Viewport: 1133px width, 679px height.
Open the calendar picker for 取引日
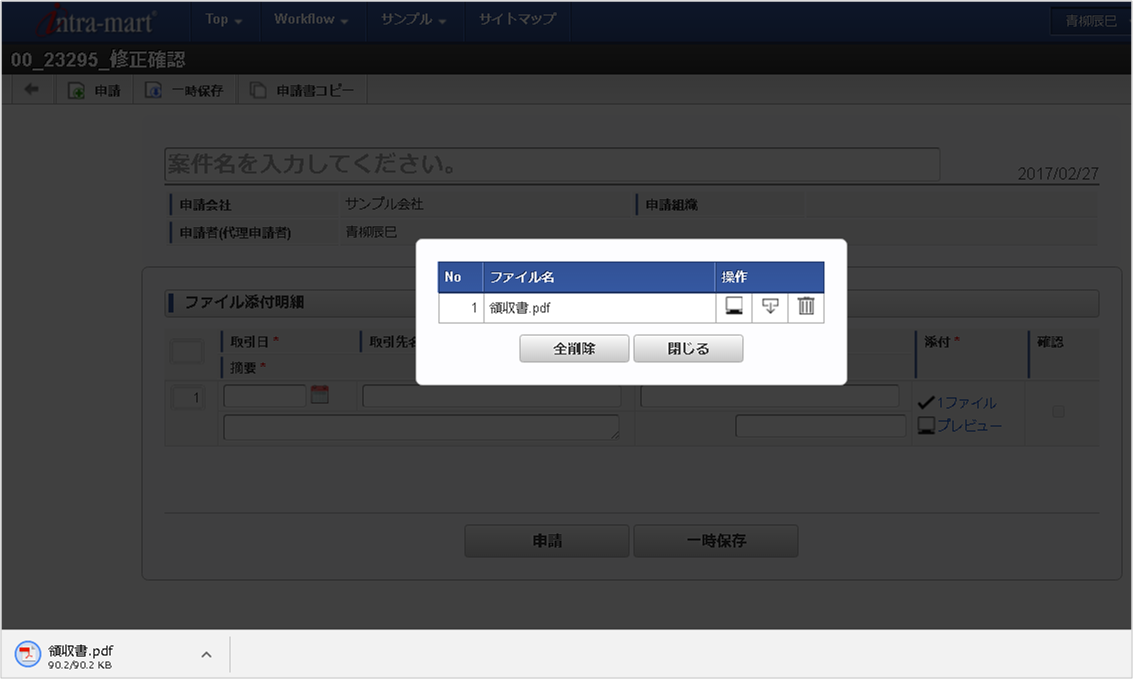click(x=320, y=397)
